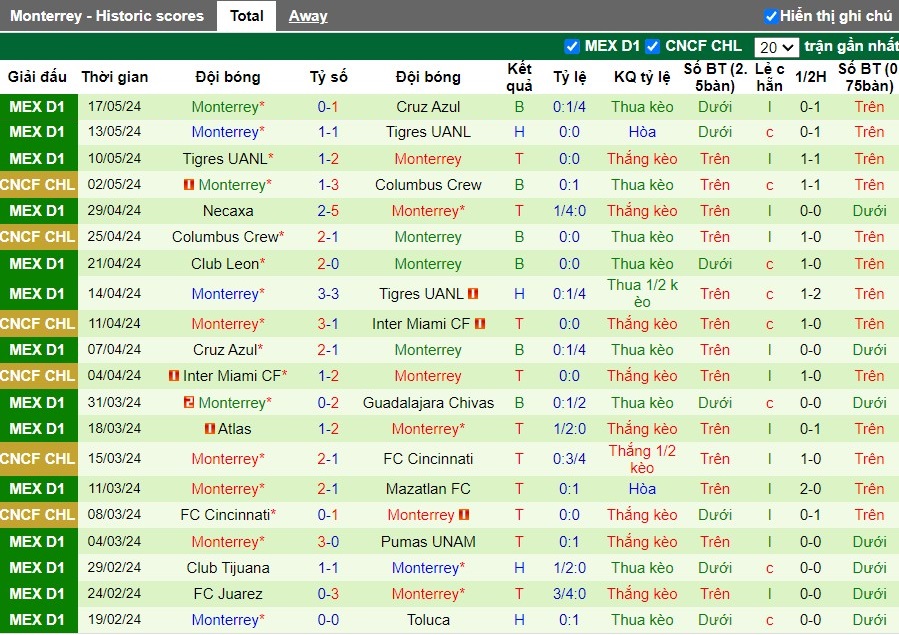This screenshot has height=635, width=899.
Task: Click the two red cards icon on 31/03/24 row
Action: coord(189,402)
